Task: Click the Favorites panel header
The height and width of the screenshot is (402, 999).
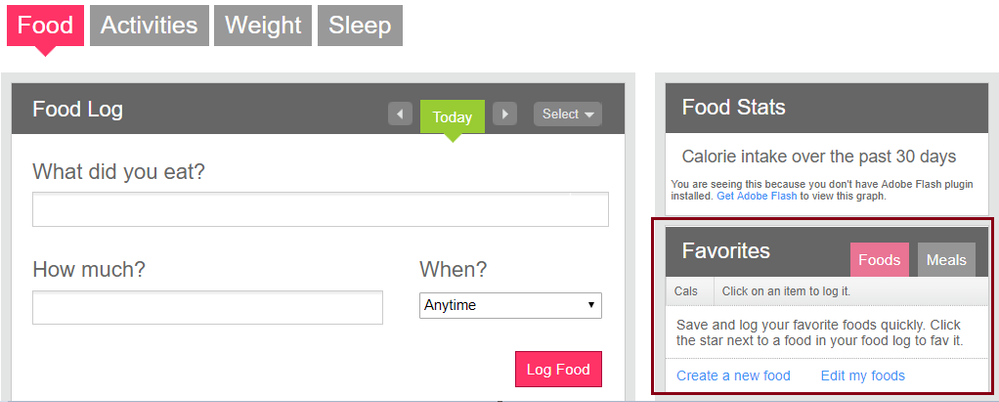Action: pos(726,251)
